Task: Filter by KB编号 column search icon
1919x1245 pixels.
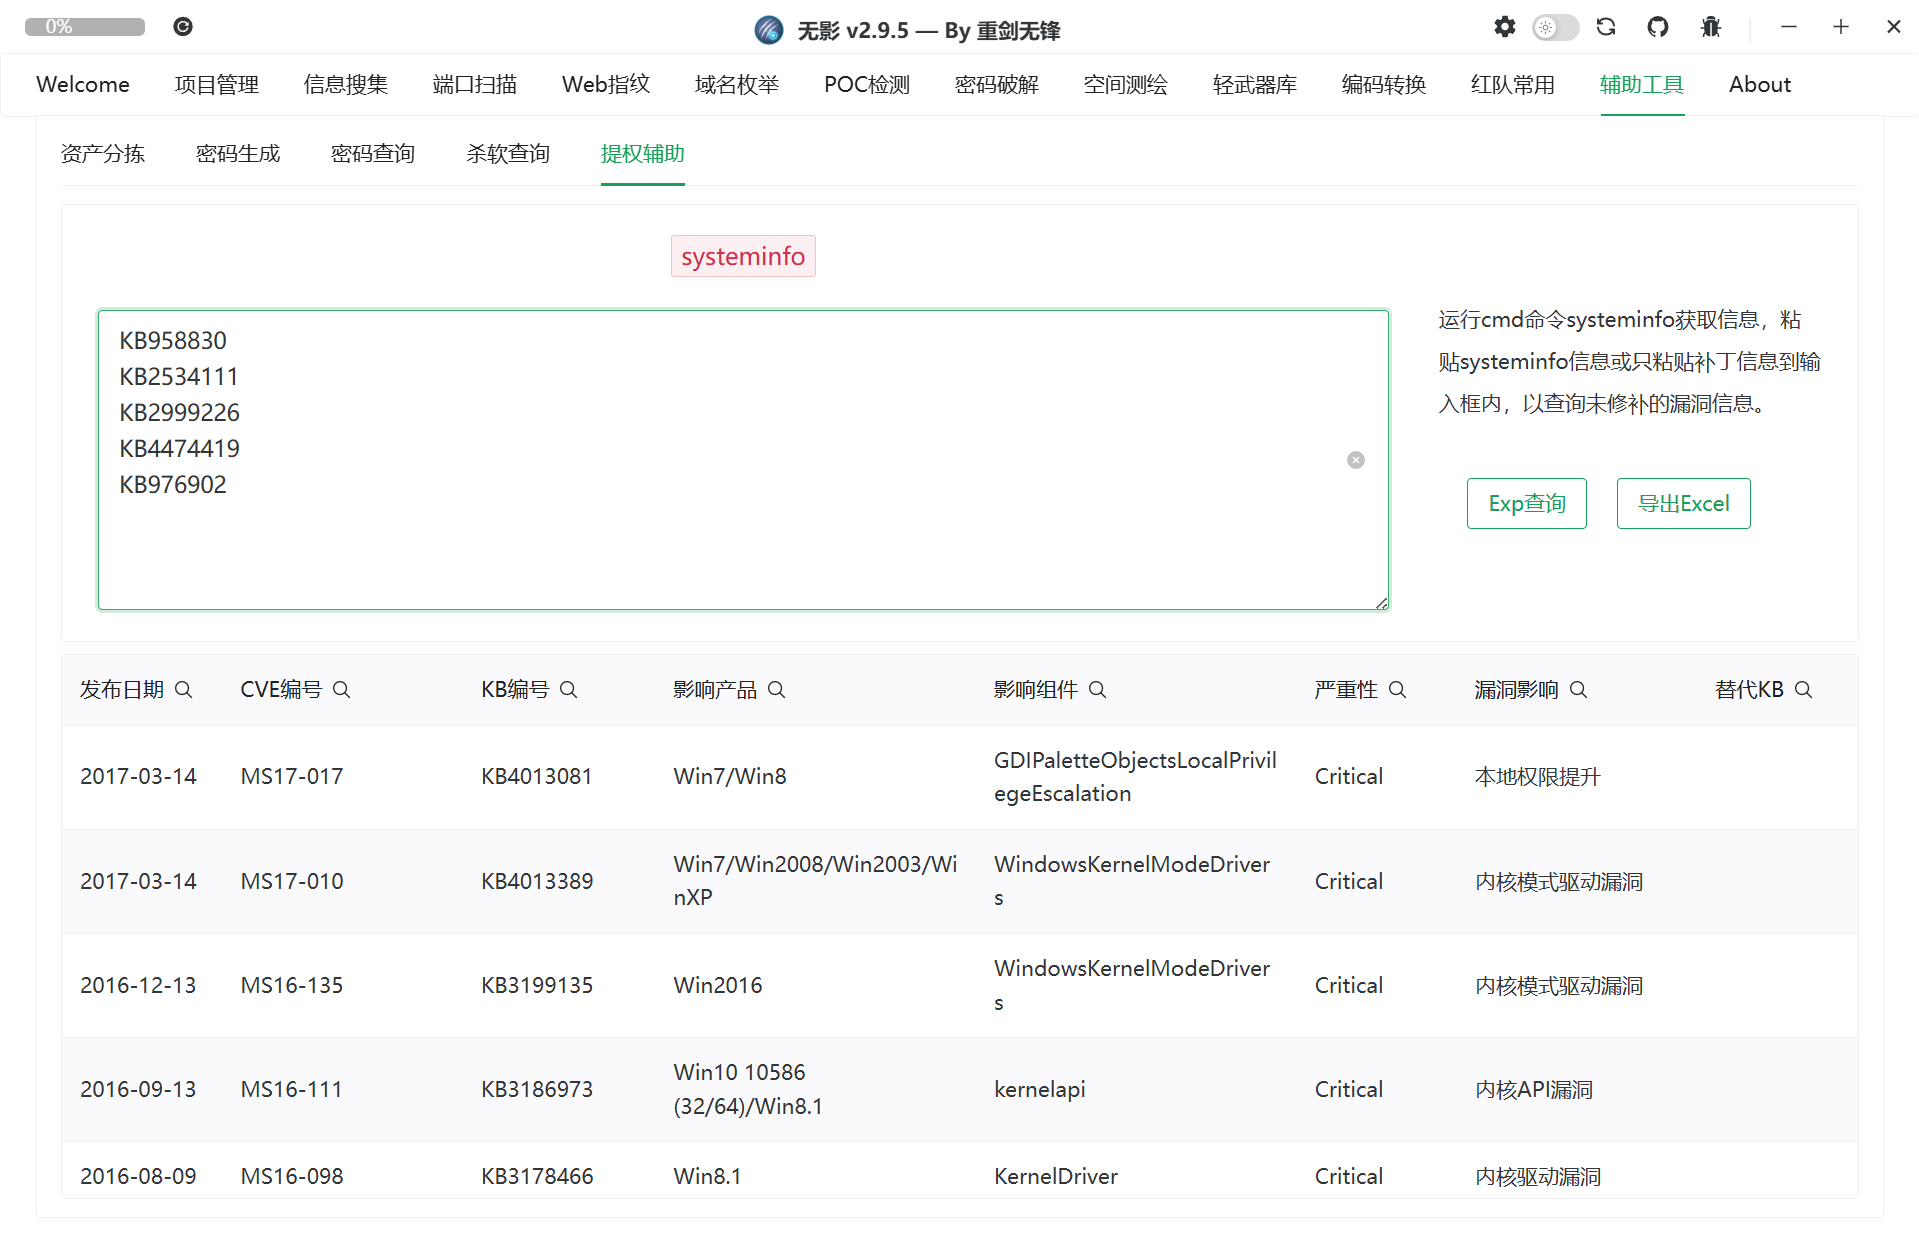Action: pyautogui.click(x=569, y=690)
